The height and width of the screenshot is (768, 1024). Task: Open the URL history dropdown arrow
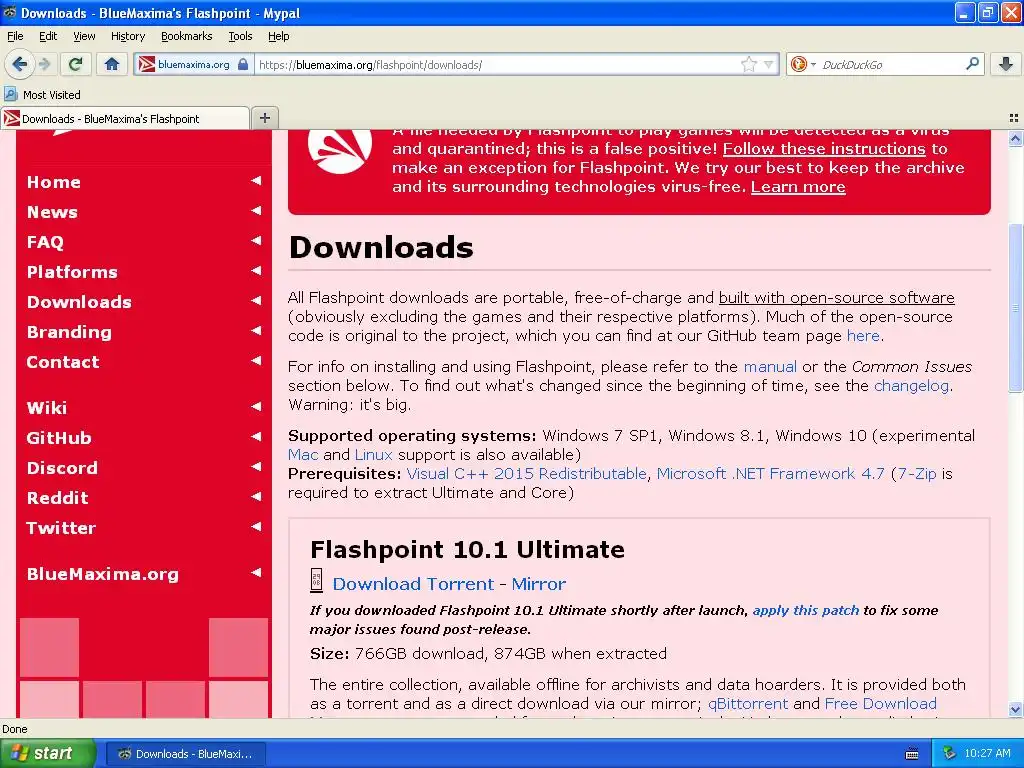pyautogui.click(x=768, y=64)
